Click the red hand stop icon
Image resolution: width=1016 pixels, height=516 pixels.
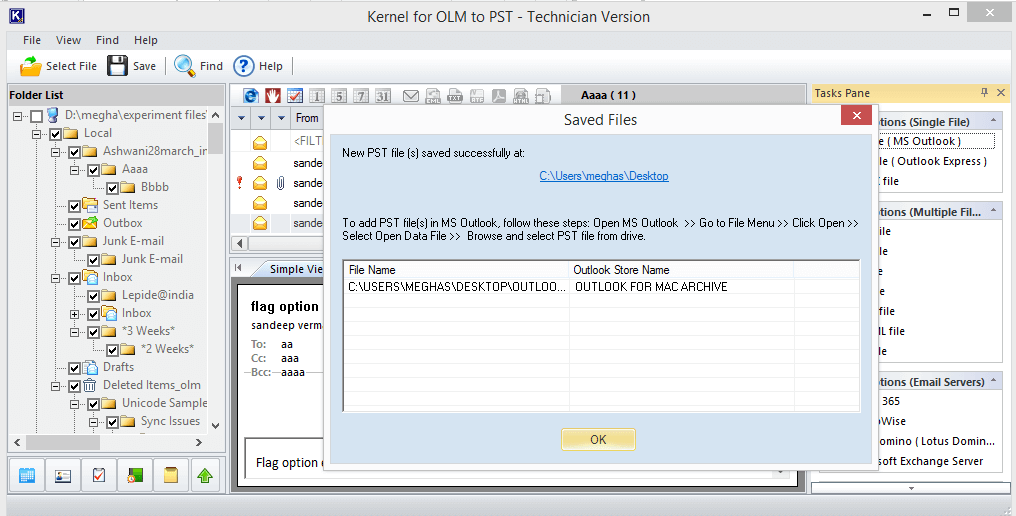point(273,96)
